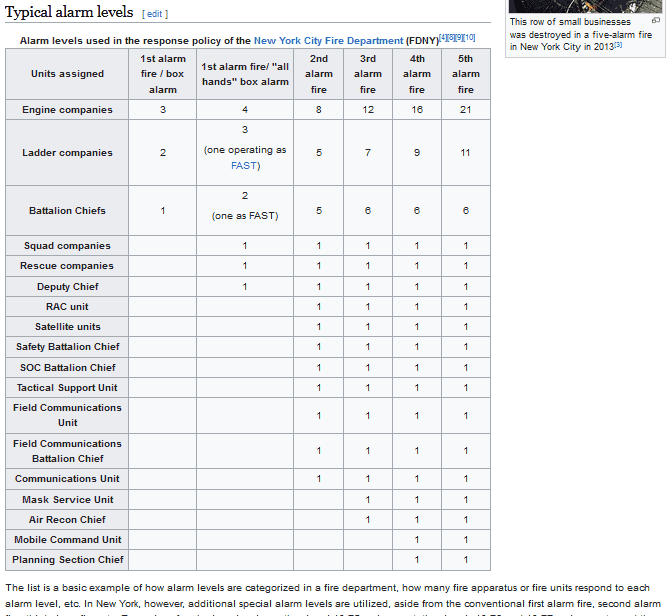Click the '21' cell in Engine companies row
The image size is (669, 616).
(x=466, y=110)
